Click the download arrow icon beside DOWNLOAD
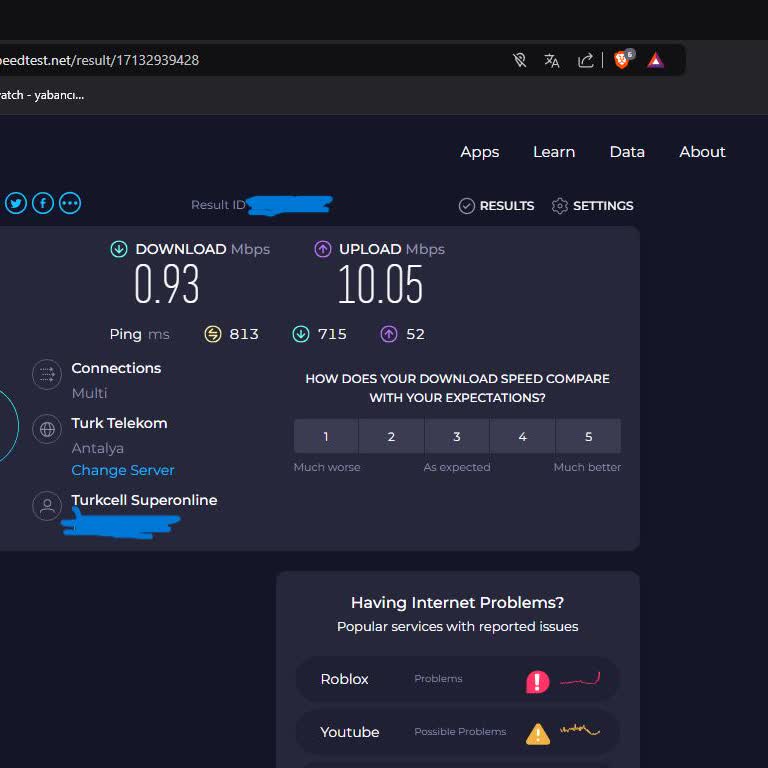 (x=119, y=249)
